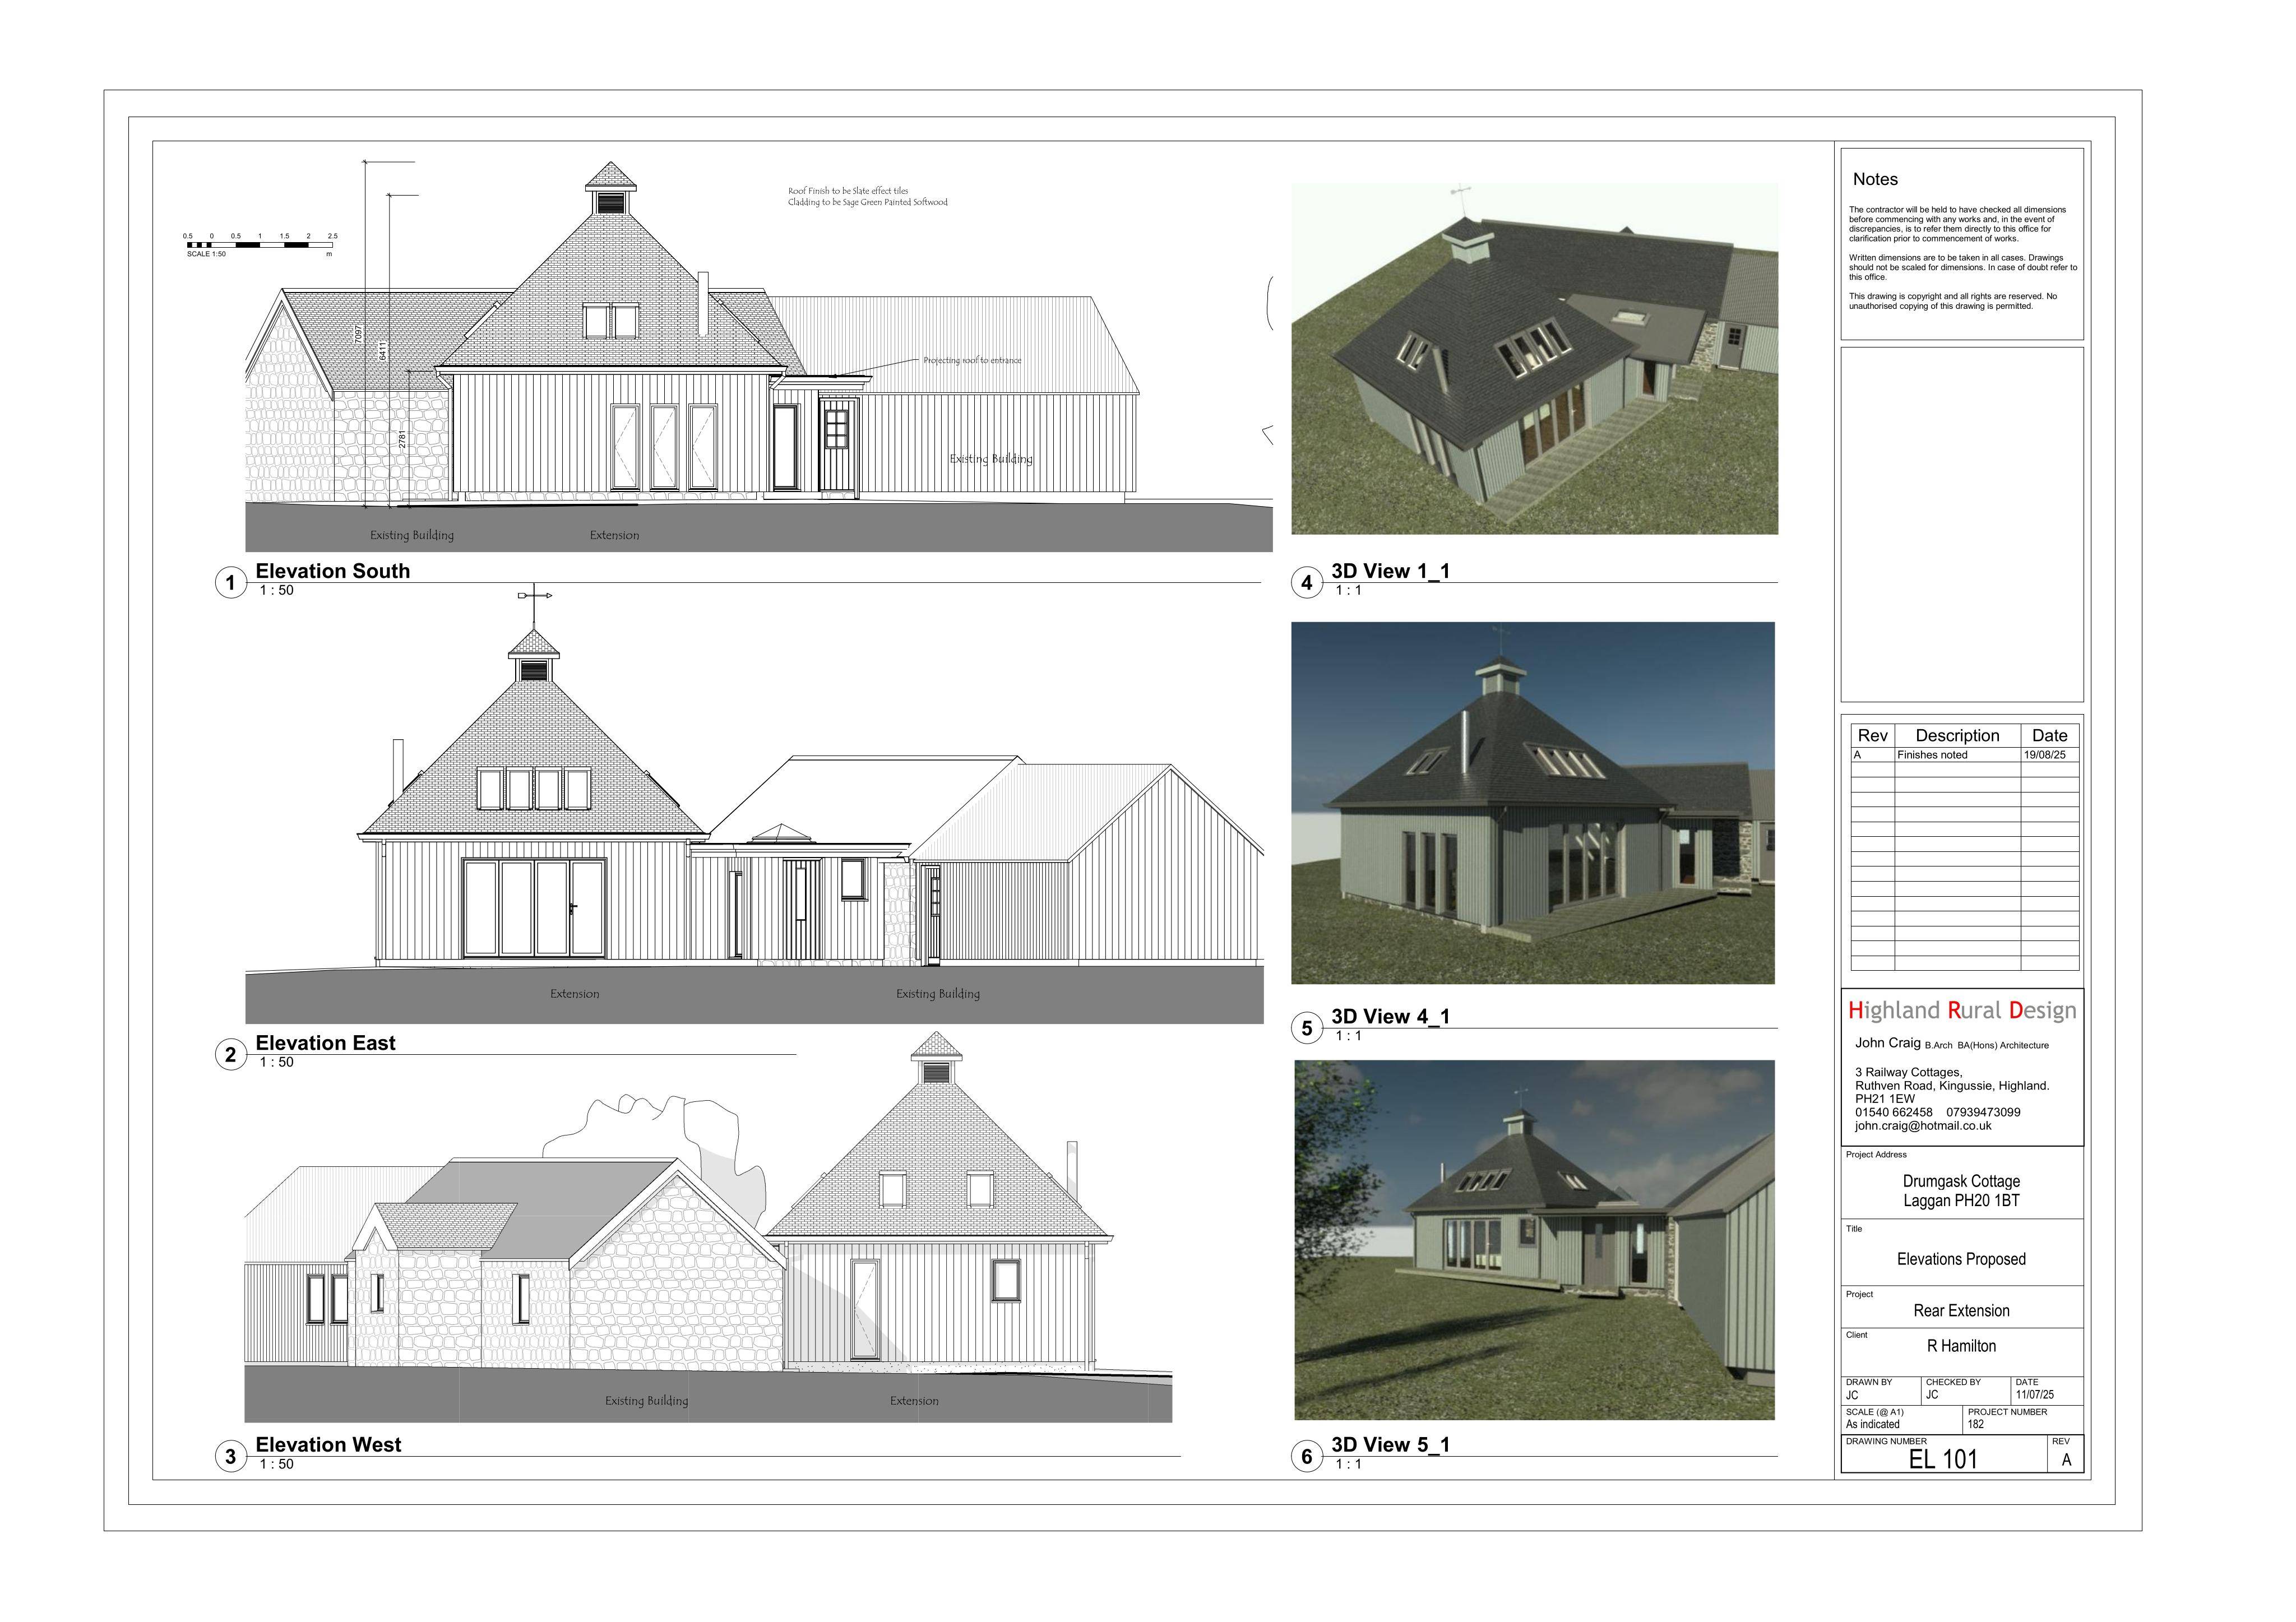Click project number '182'

1976,1425
